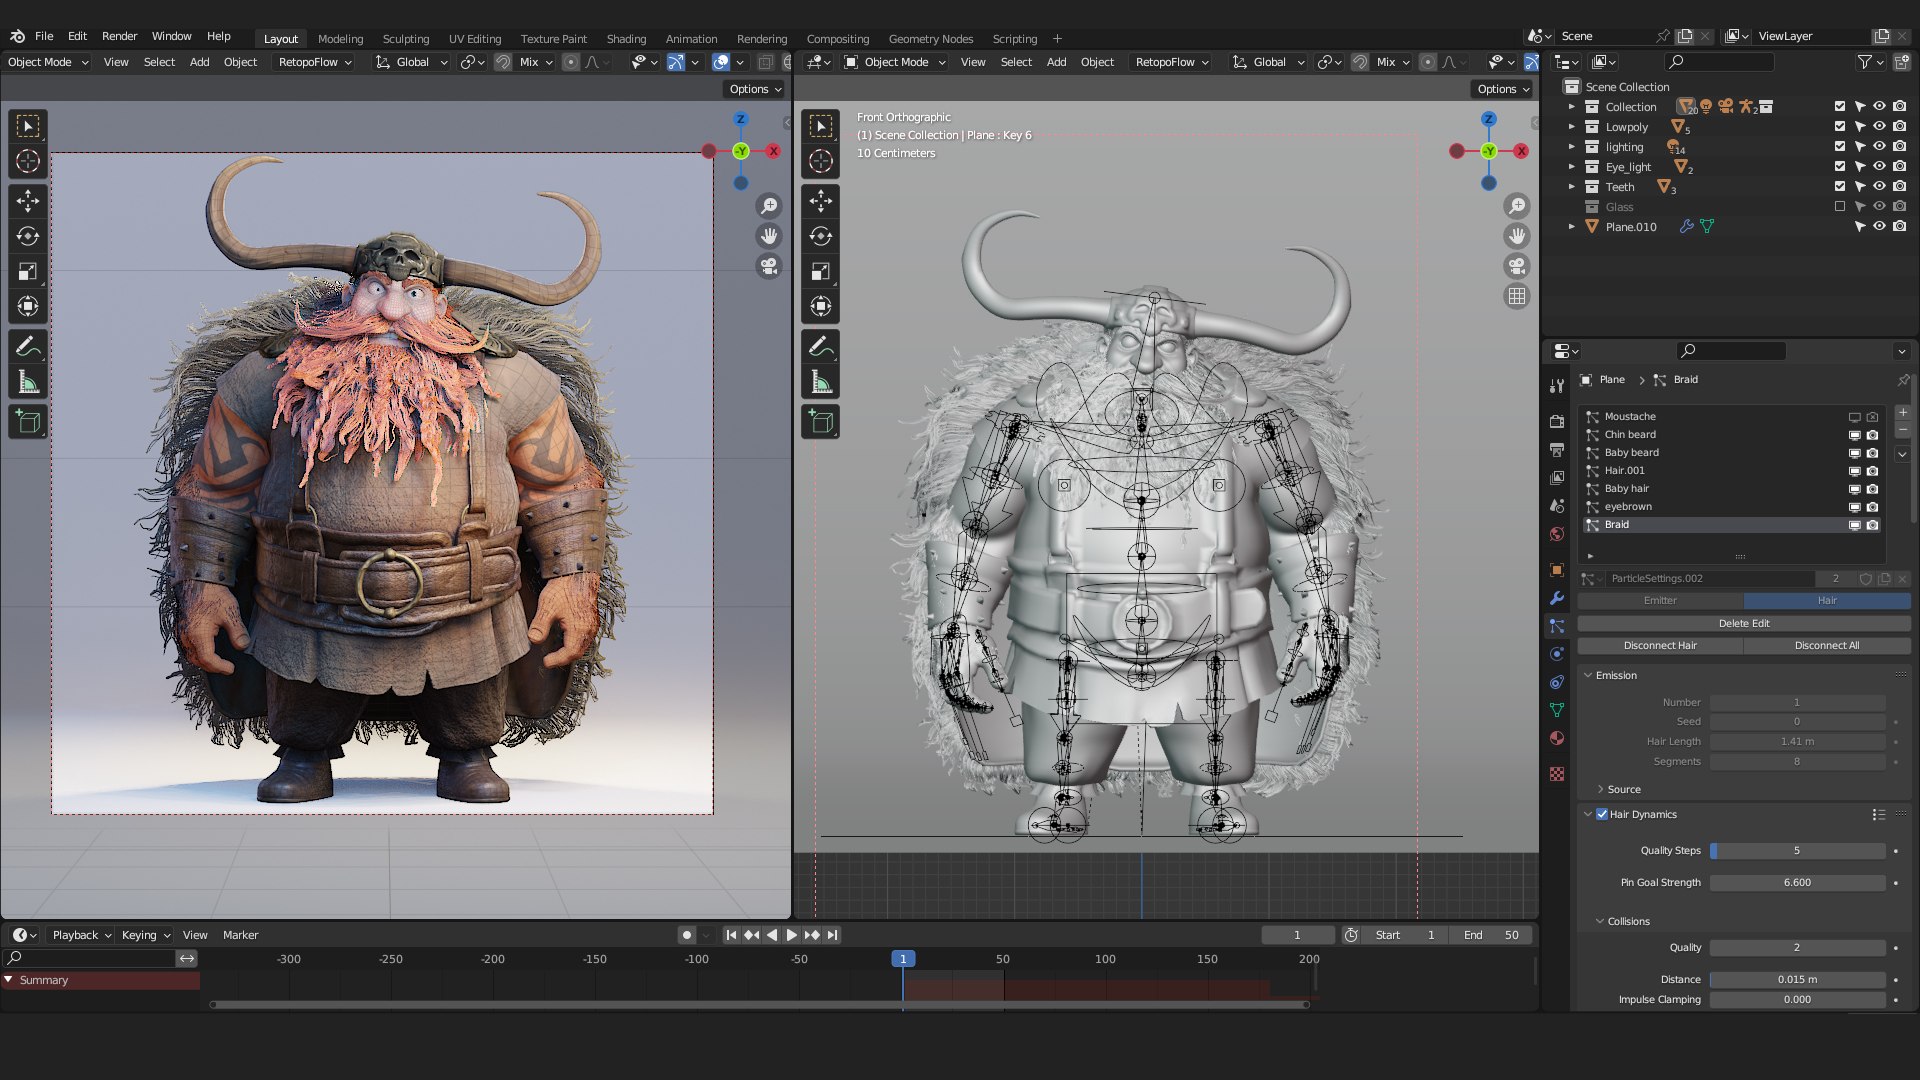Viewport: 1920px width, 1080px height.
Task: Expand the Lowpoly collection
Action: (1571, 127)
